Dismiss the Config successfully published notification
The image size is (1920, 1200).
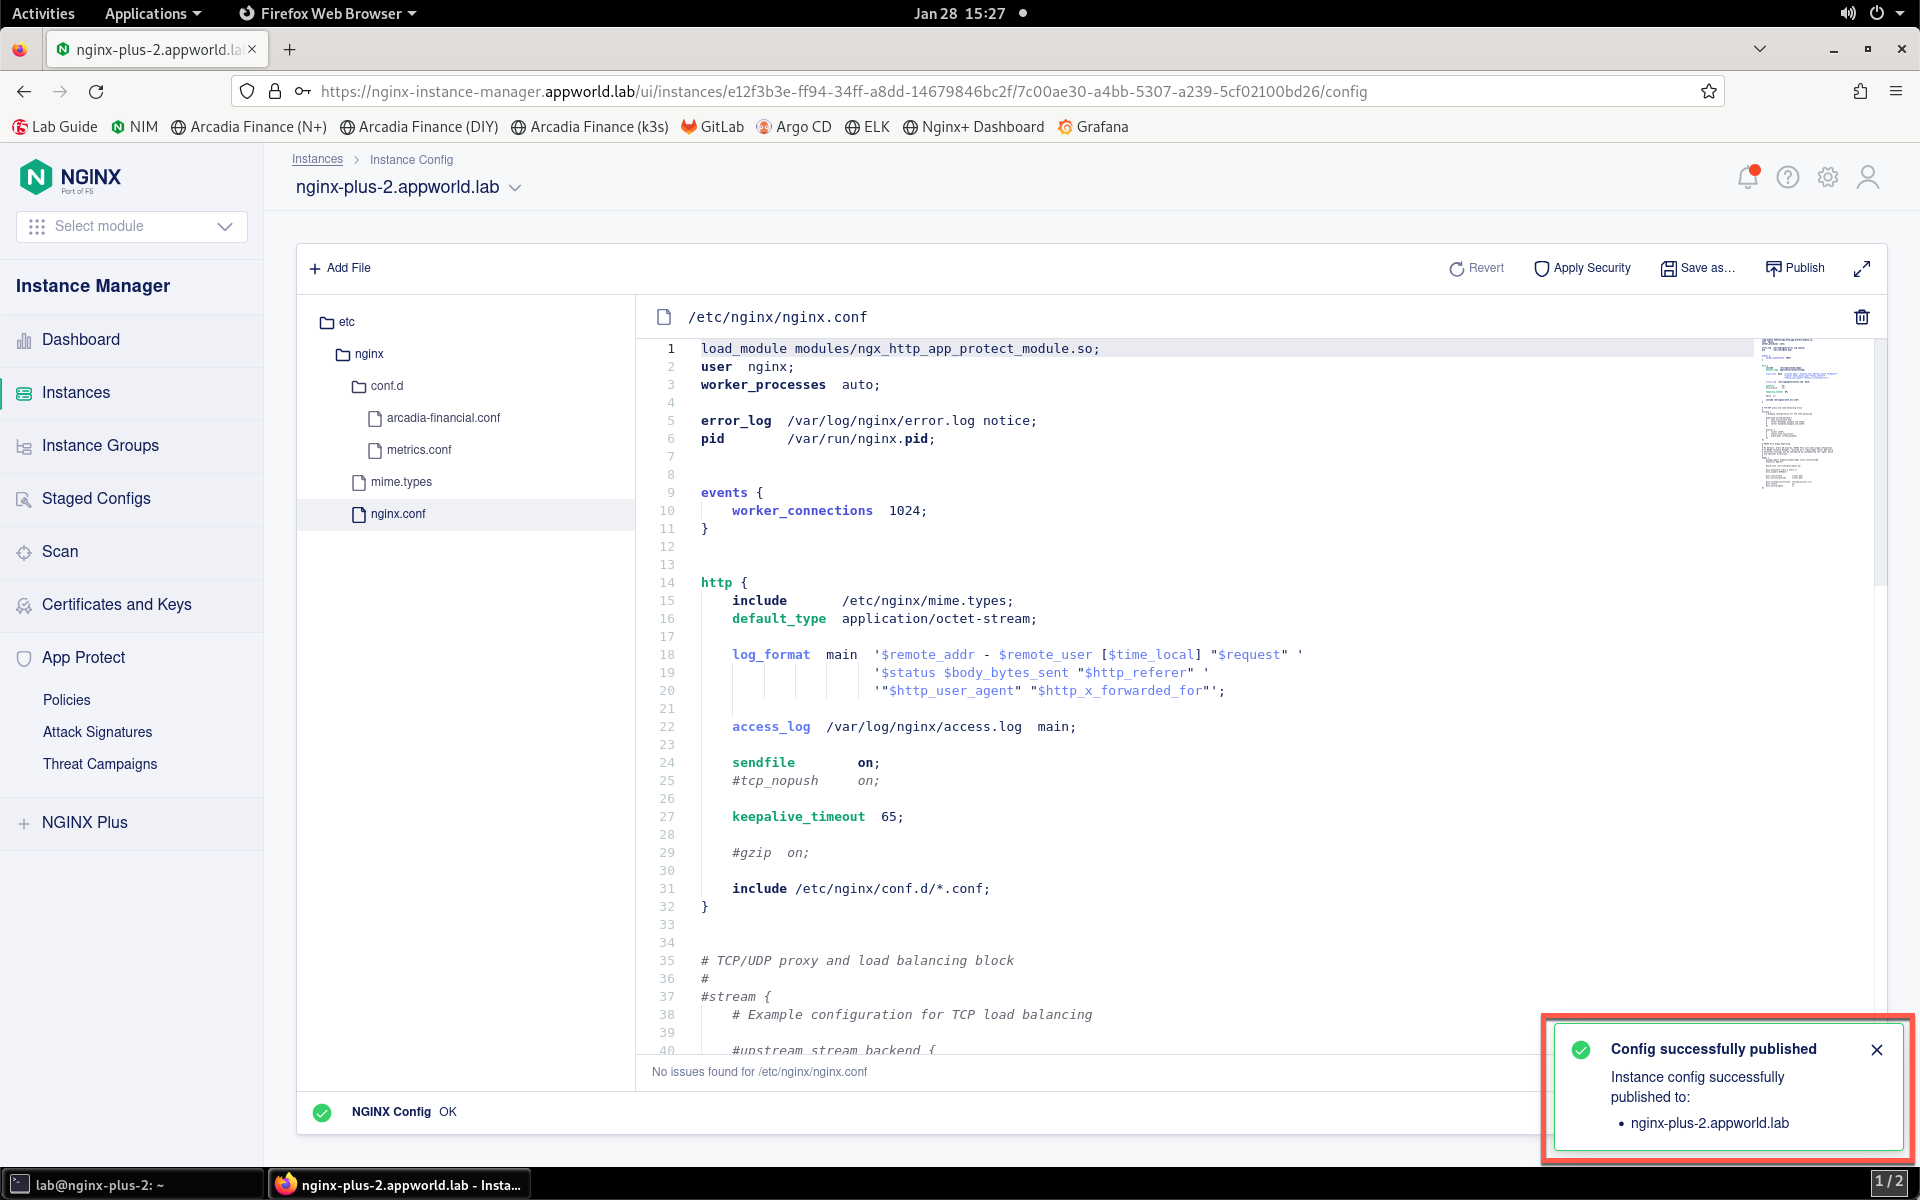coord(1876,1050)
